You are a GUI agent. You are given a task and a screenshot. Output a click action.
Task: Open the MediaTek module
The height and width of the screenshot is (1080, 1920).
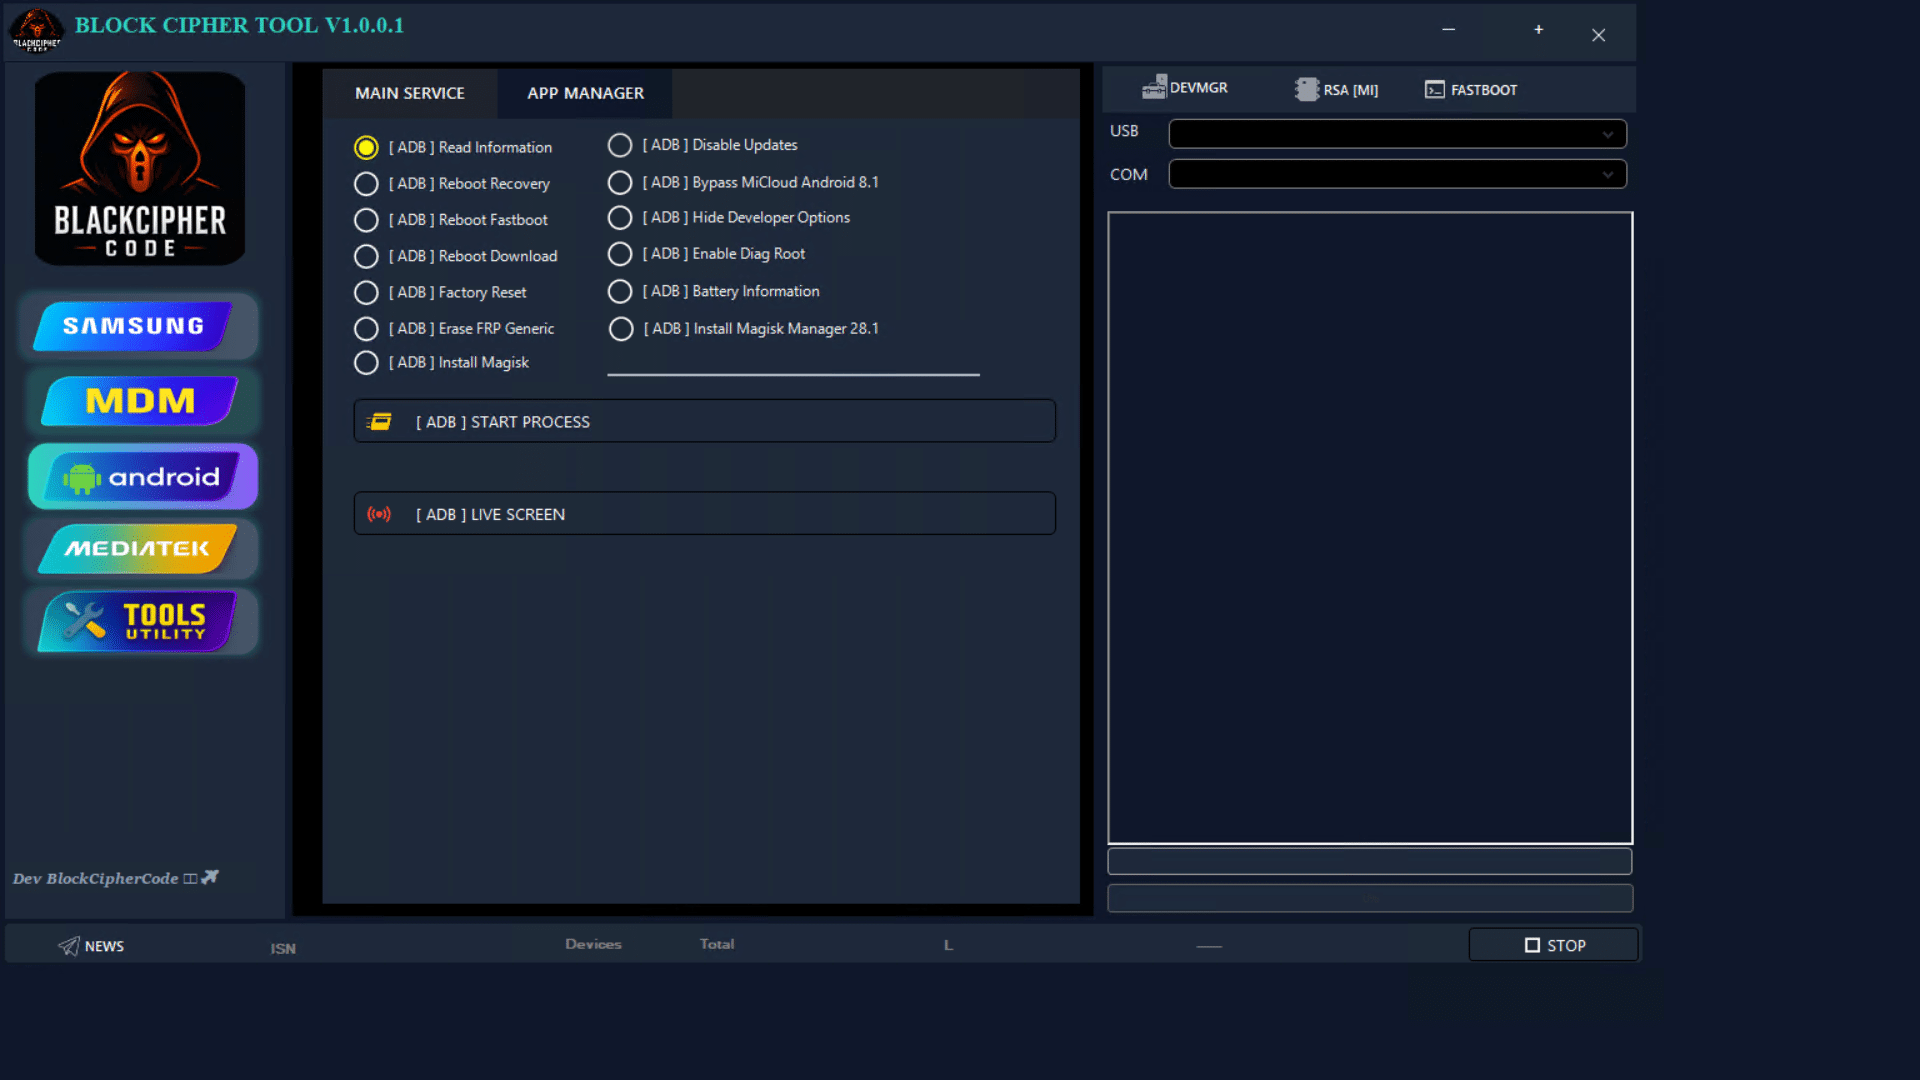138,548
